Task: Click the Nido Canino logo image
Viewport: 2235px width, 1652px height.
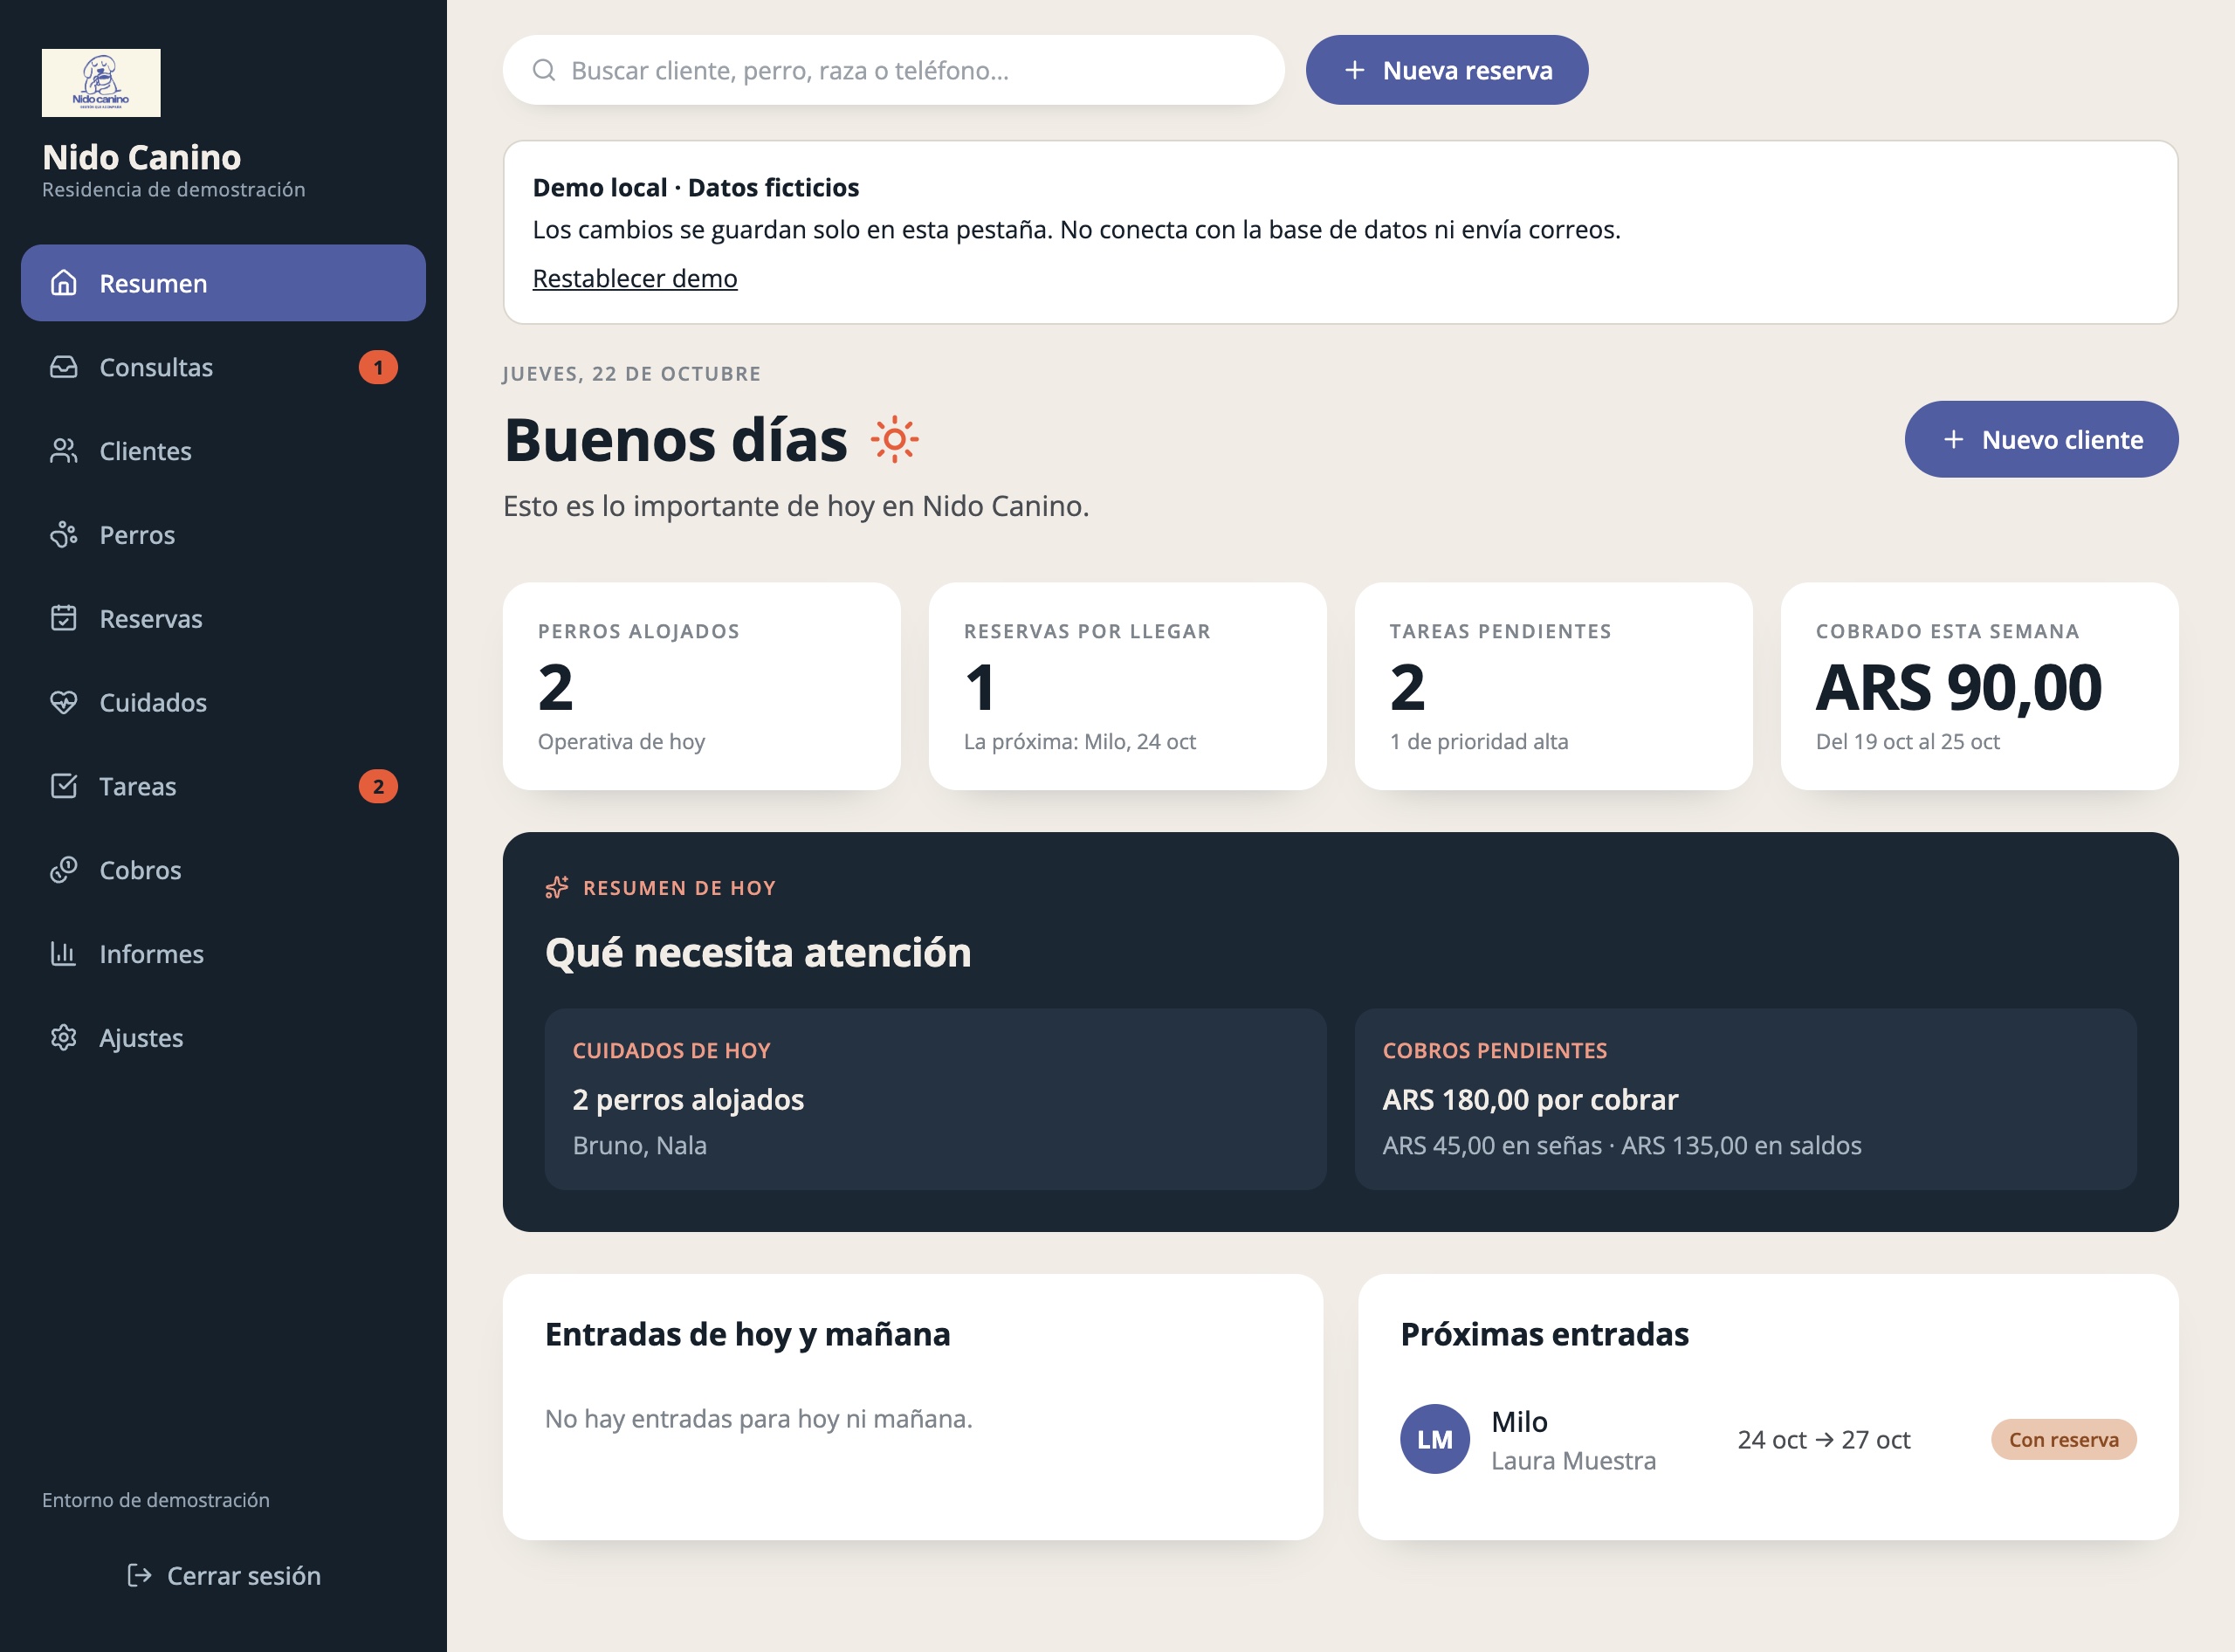Action: (x=101, y=83)
